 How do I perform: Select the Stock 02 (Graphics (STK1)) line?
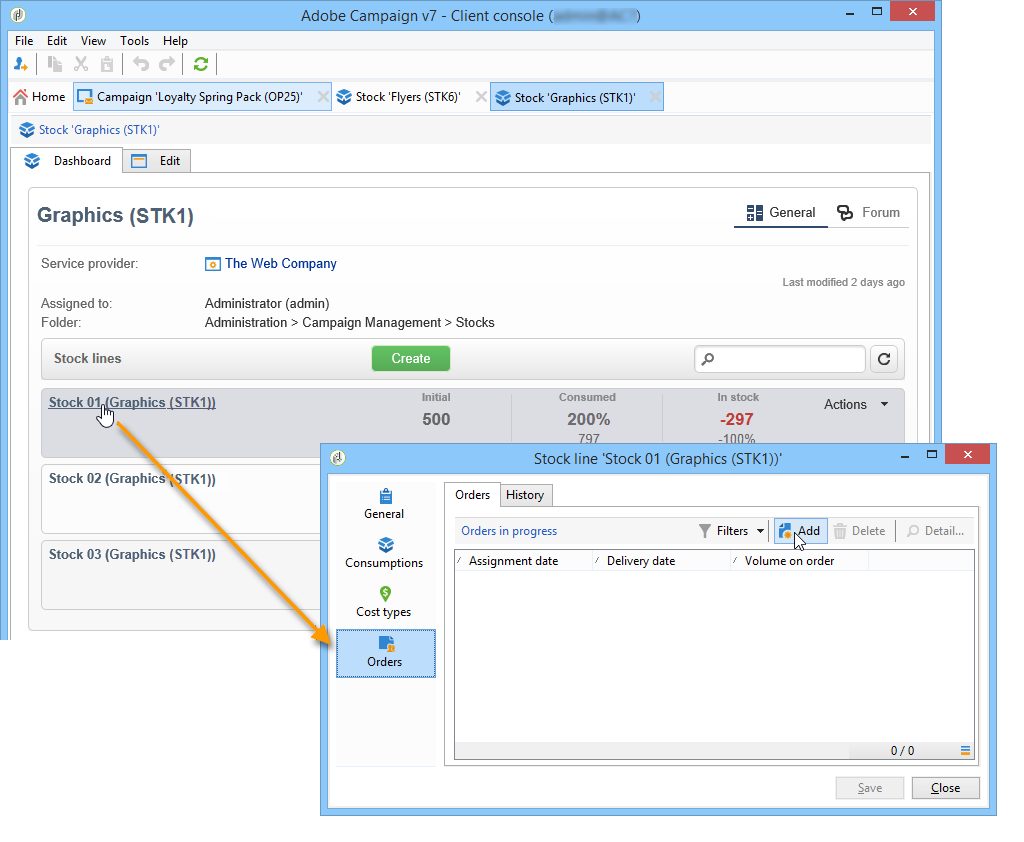coord(132,478)
